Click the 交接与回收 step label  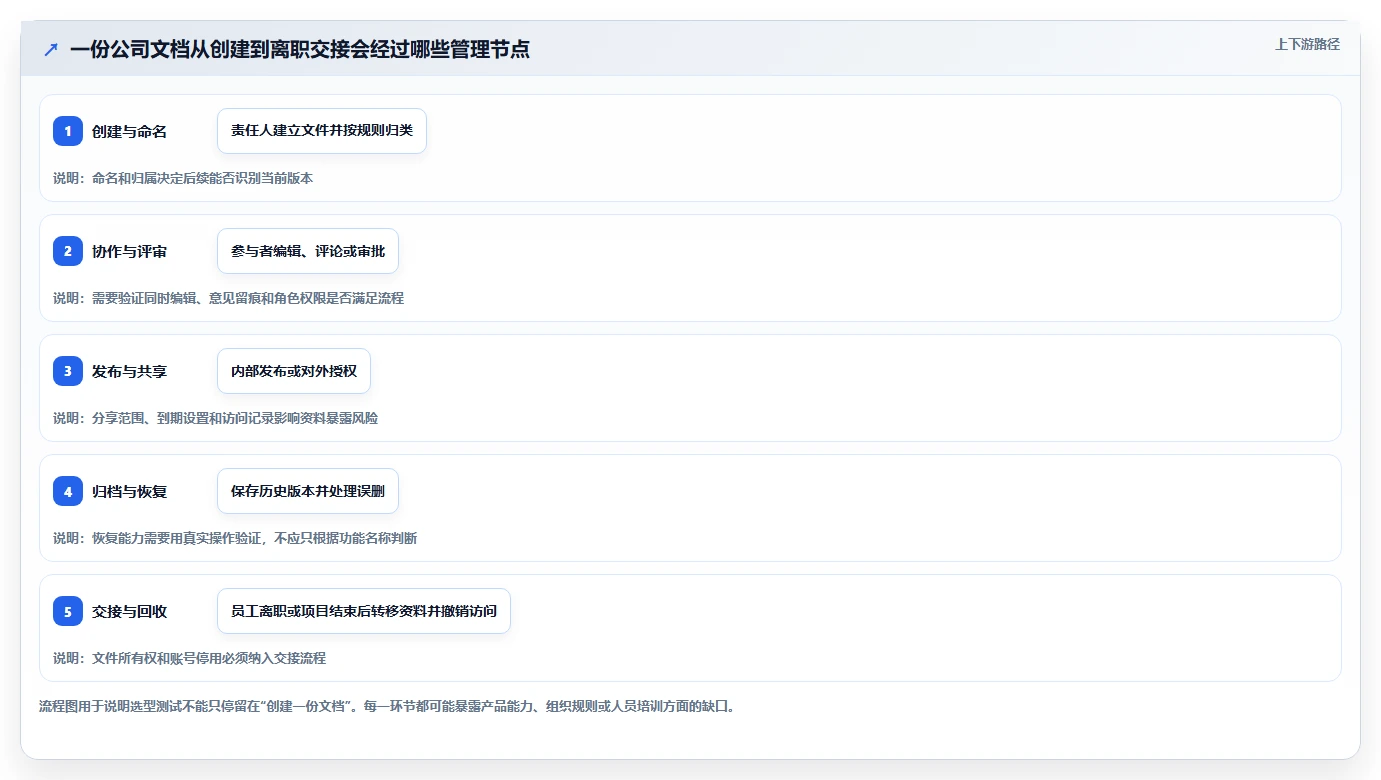[129, 611]
